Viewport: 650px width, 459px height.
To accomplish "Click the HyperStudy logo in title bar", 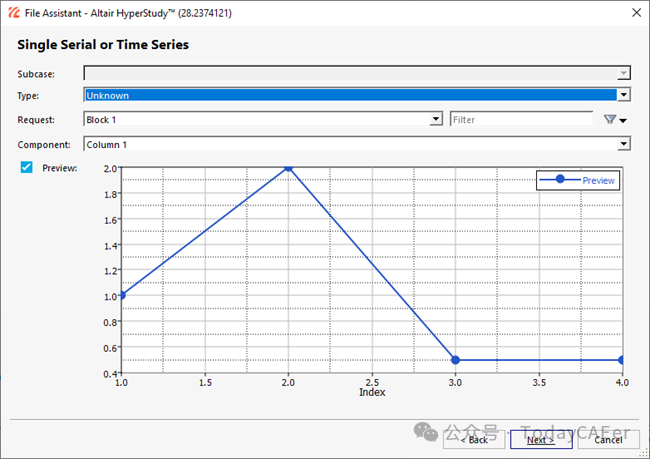I will coord(11,12).
